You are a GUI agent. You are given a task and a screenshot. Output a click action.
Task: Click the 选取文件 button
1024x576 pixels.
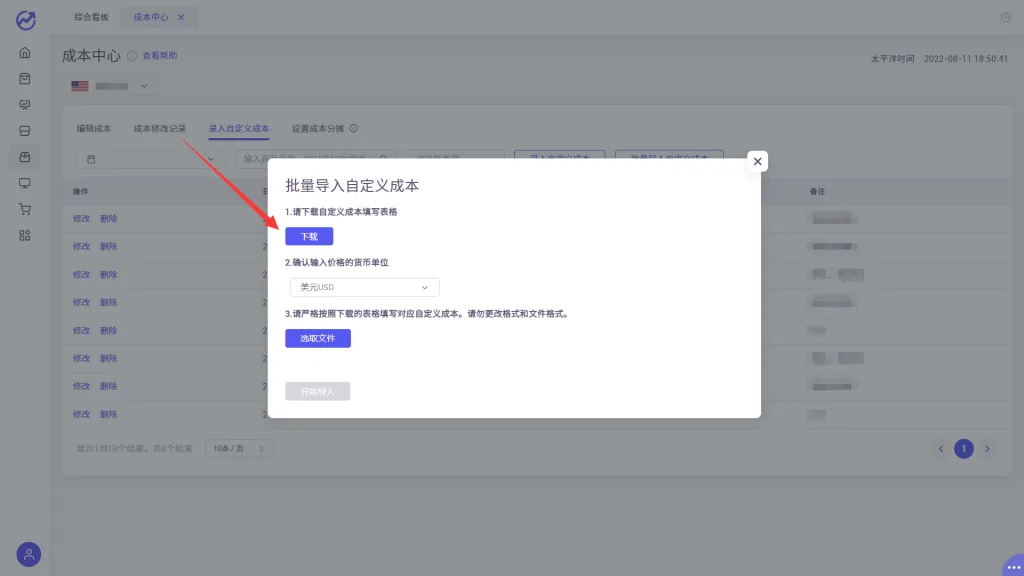318,338
